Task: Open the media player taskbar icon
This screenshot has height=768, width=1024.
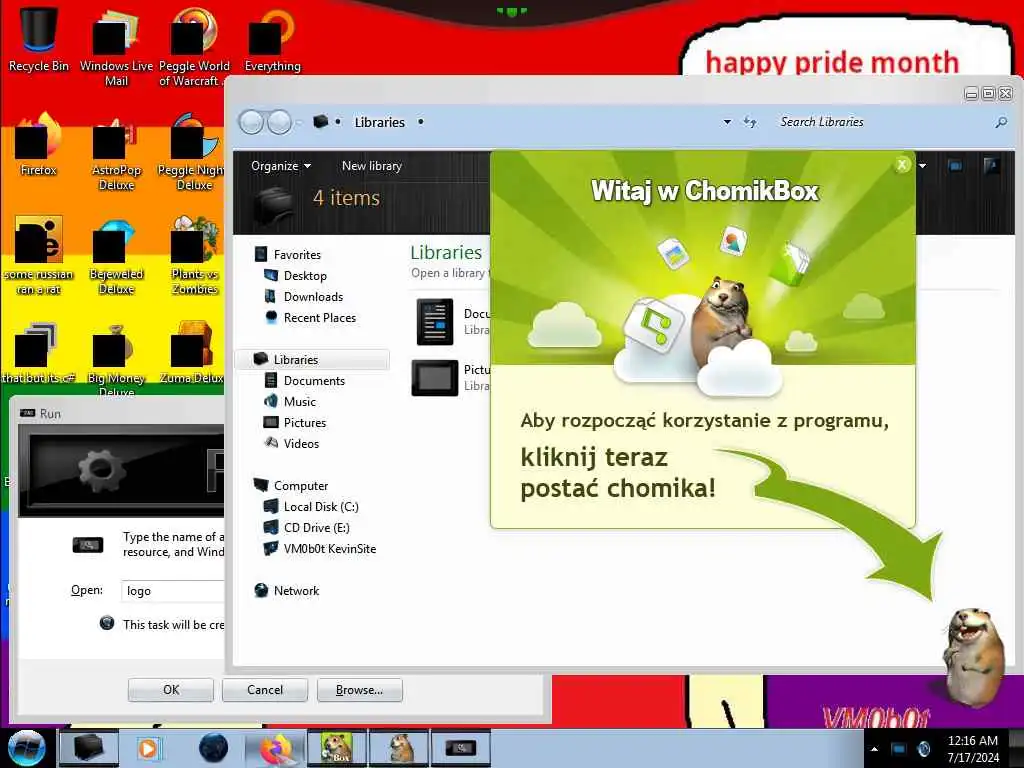Action: [148, 748]
